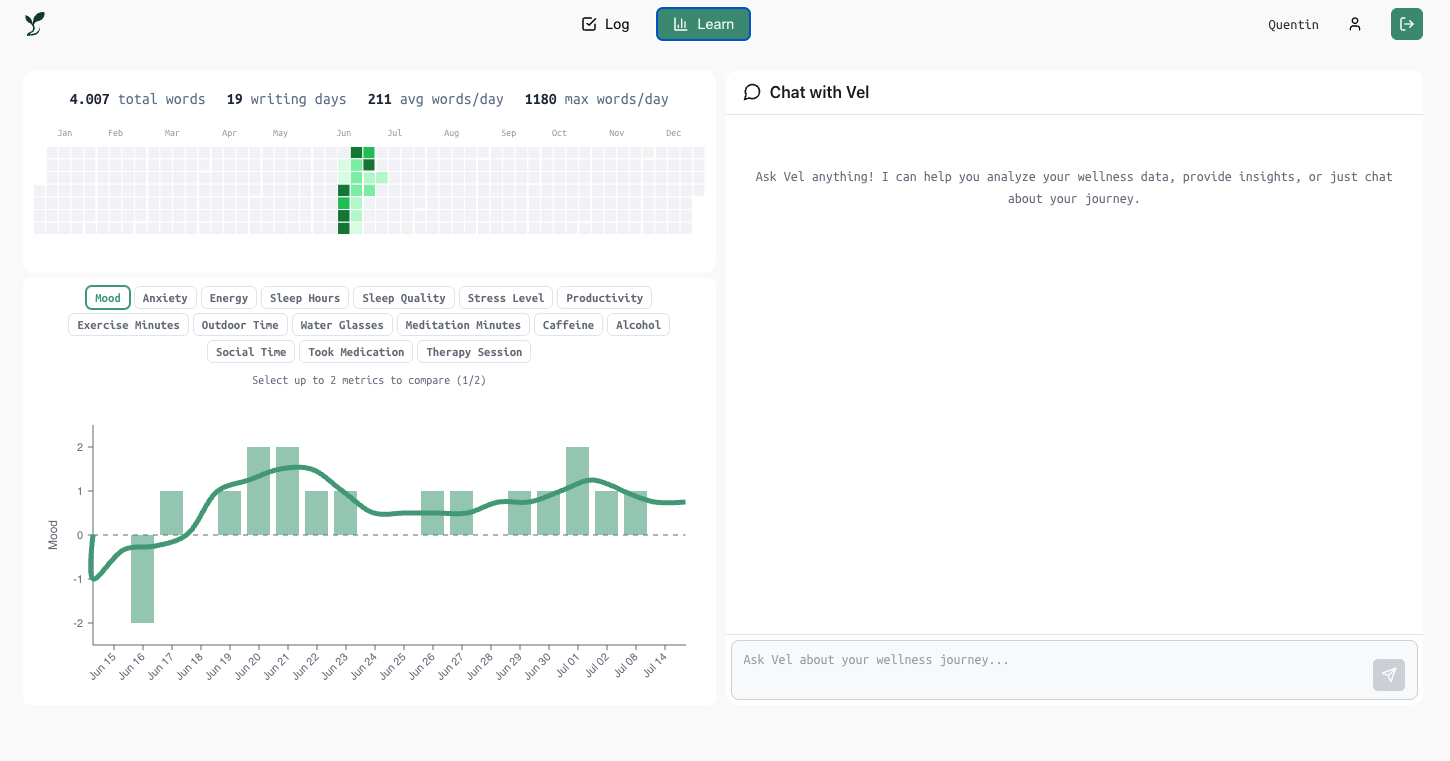The width and height of the screenshot is (1450, 761).
Task: Toggle the Anxiety metric
Action: [x=165, y=298]
